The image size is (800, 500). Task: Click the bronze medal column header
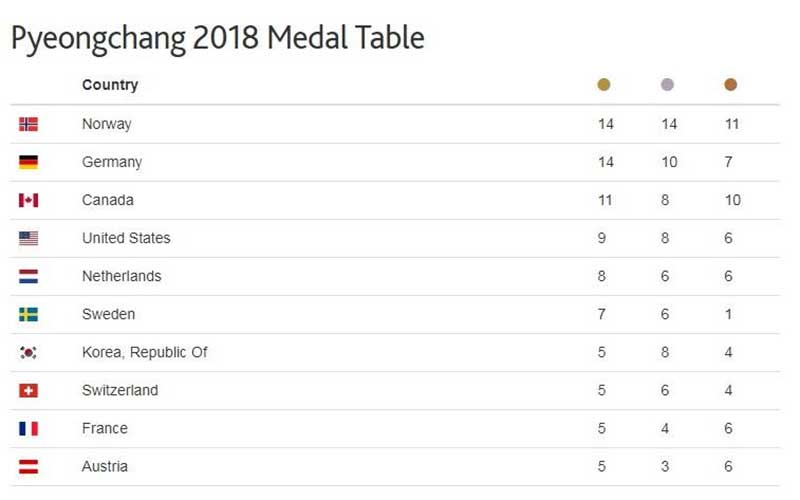pos(730,85)
